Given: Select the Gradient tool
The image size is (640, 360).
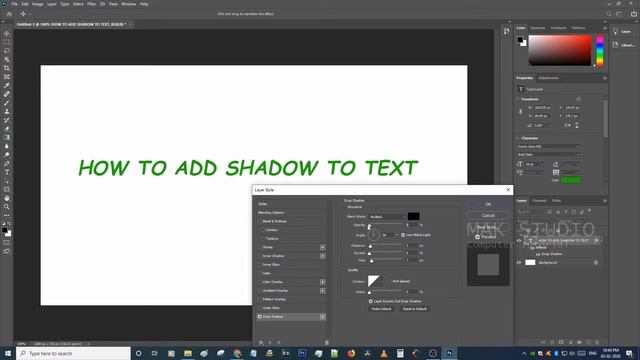Looking at the screenshot, I should pyautogui.click(x=7, y=138).
